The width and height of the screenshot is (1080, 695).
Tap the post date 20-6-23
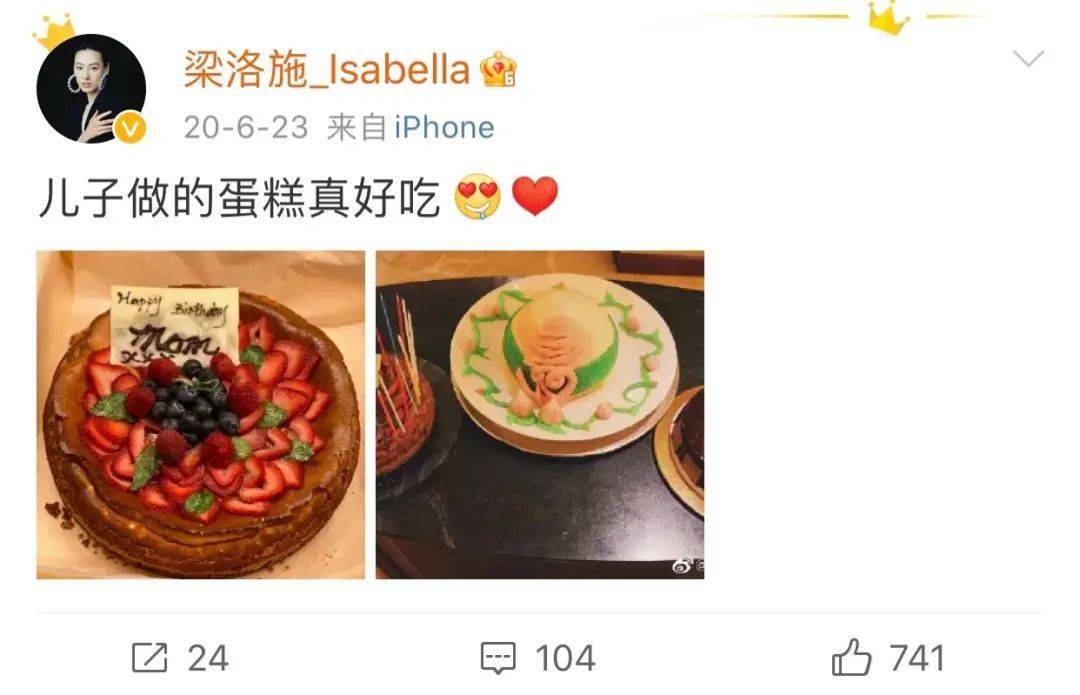(x=246, y=127)
